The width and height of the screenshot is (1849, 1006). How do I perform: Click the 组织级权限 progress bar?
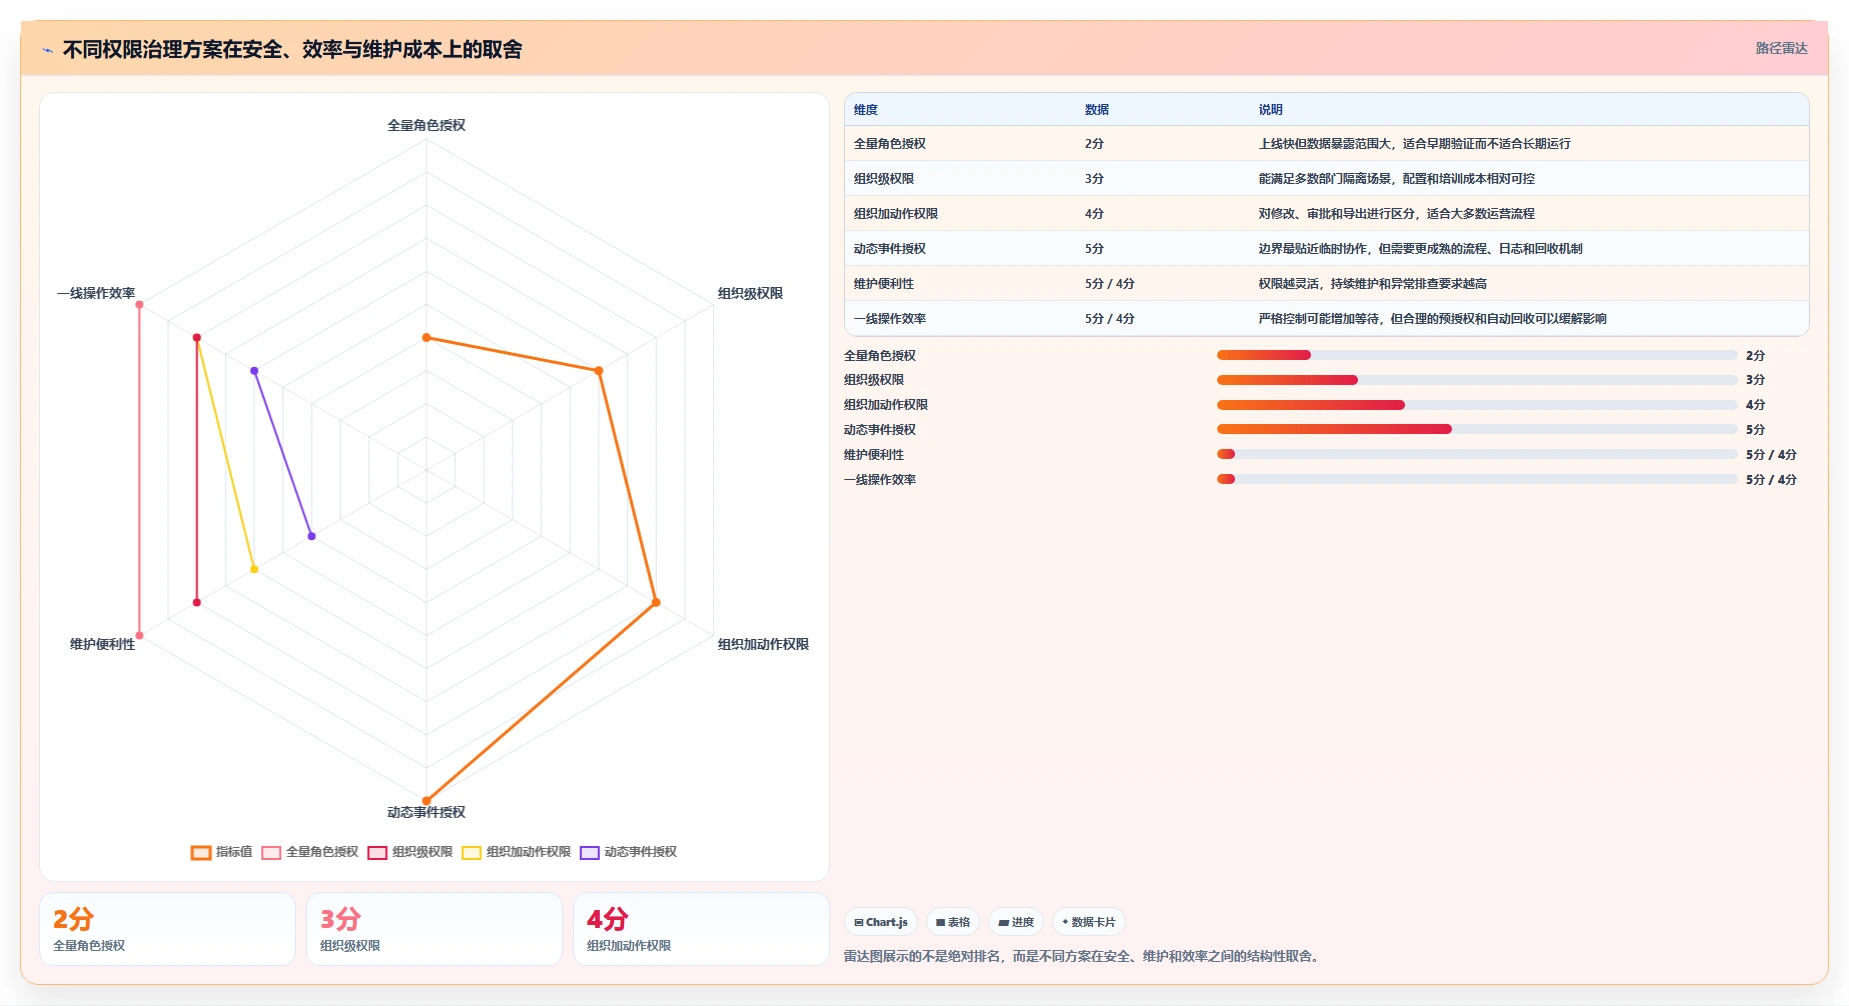tap(1477, 380)
